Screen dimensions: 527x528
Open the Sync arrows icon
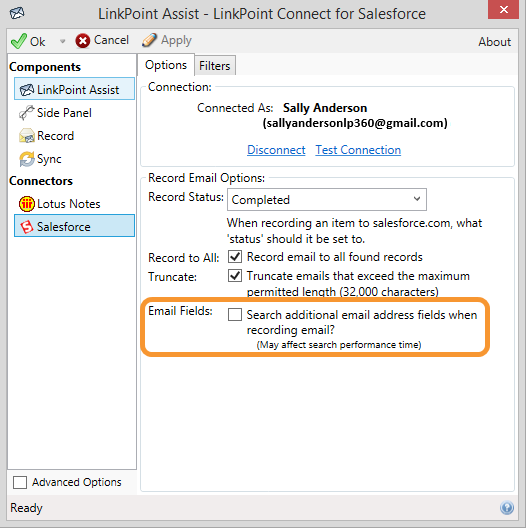[27, 159]
